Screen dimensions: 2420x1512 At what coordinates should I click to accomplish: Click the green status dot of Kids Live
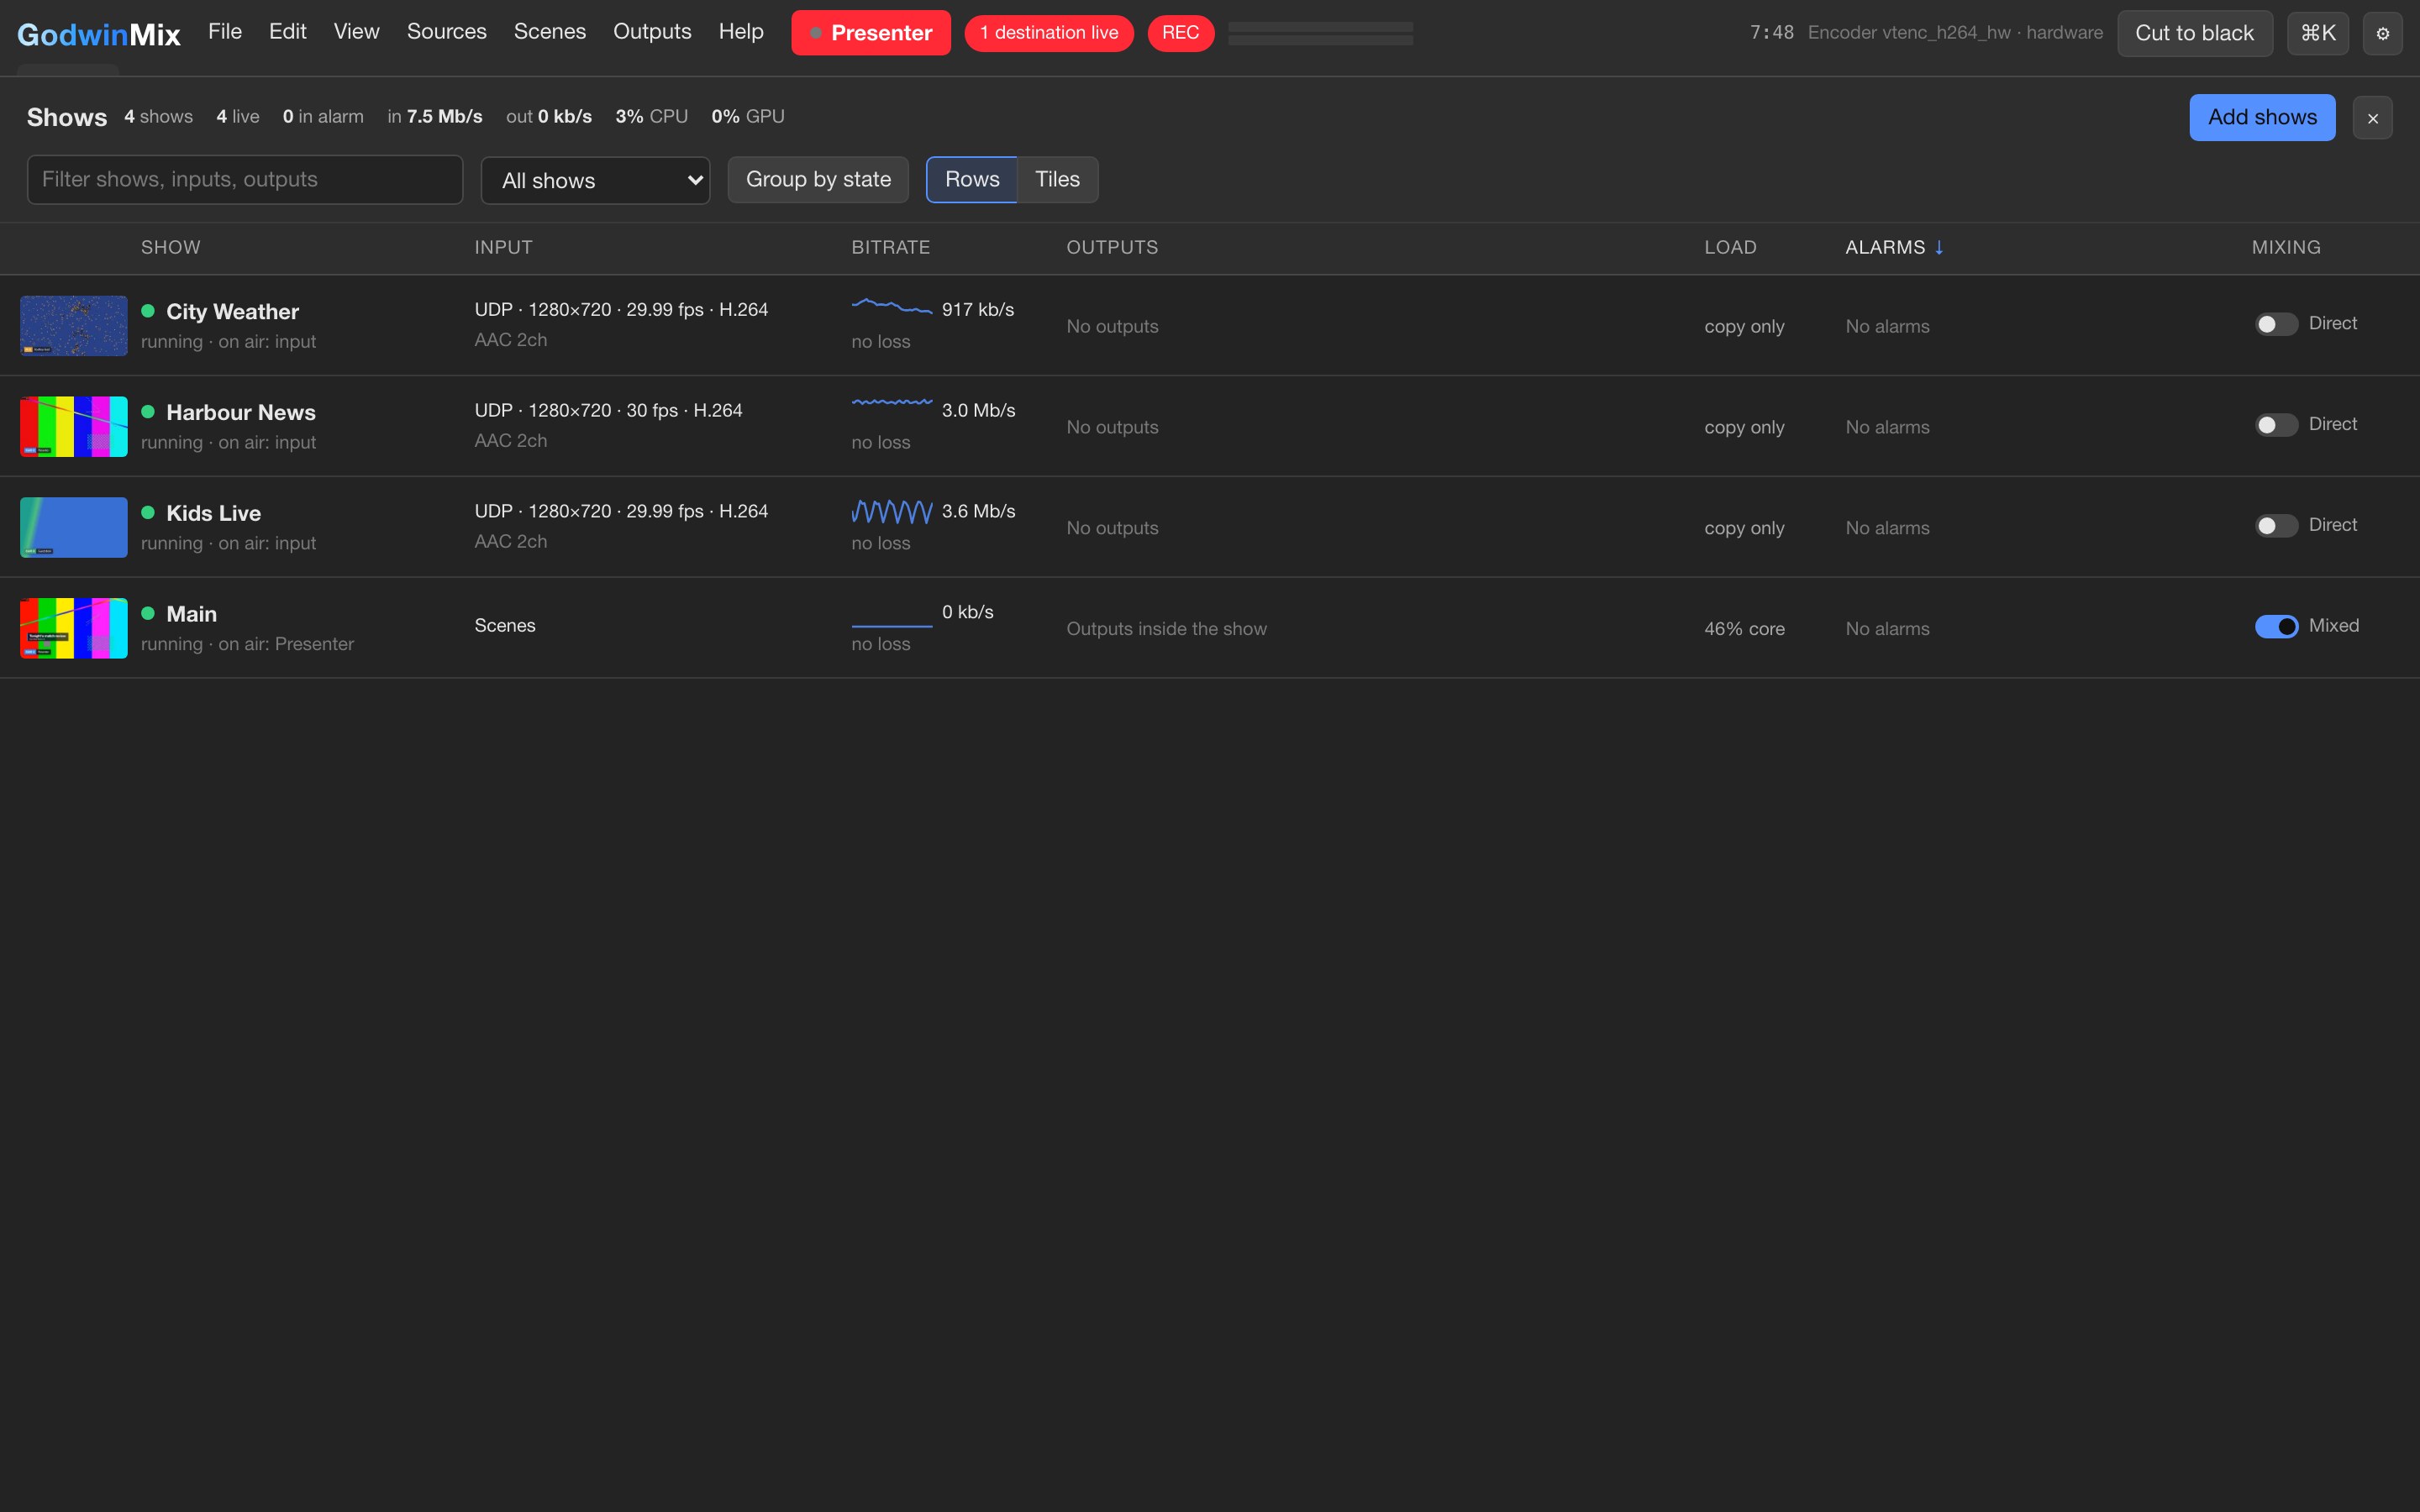148,513
